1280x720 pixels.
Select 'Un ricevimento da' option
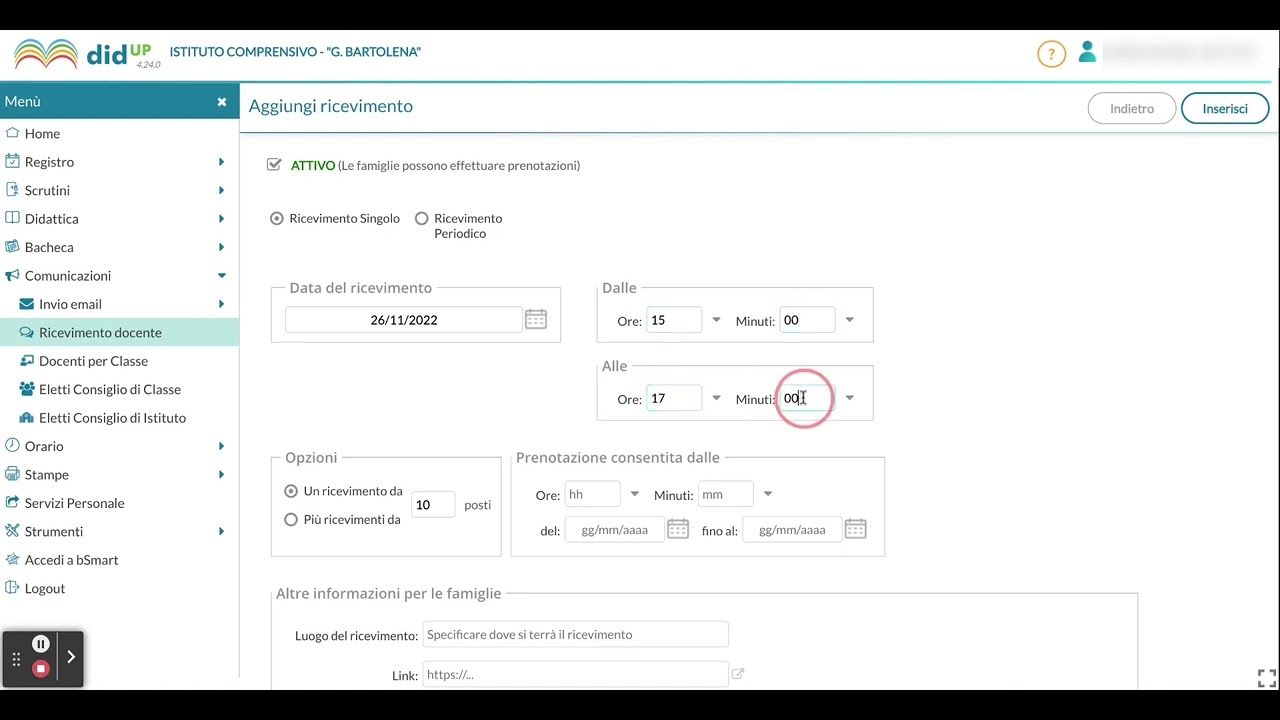(x=291, y=491)
